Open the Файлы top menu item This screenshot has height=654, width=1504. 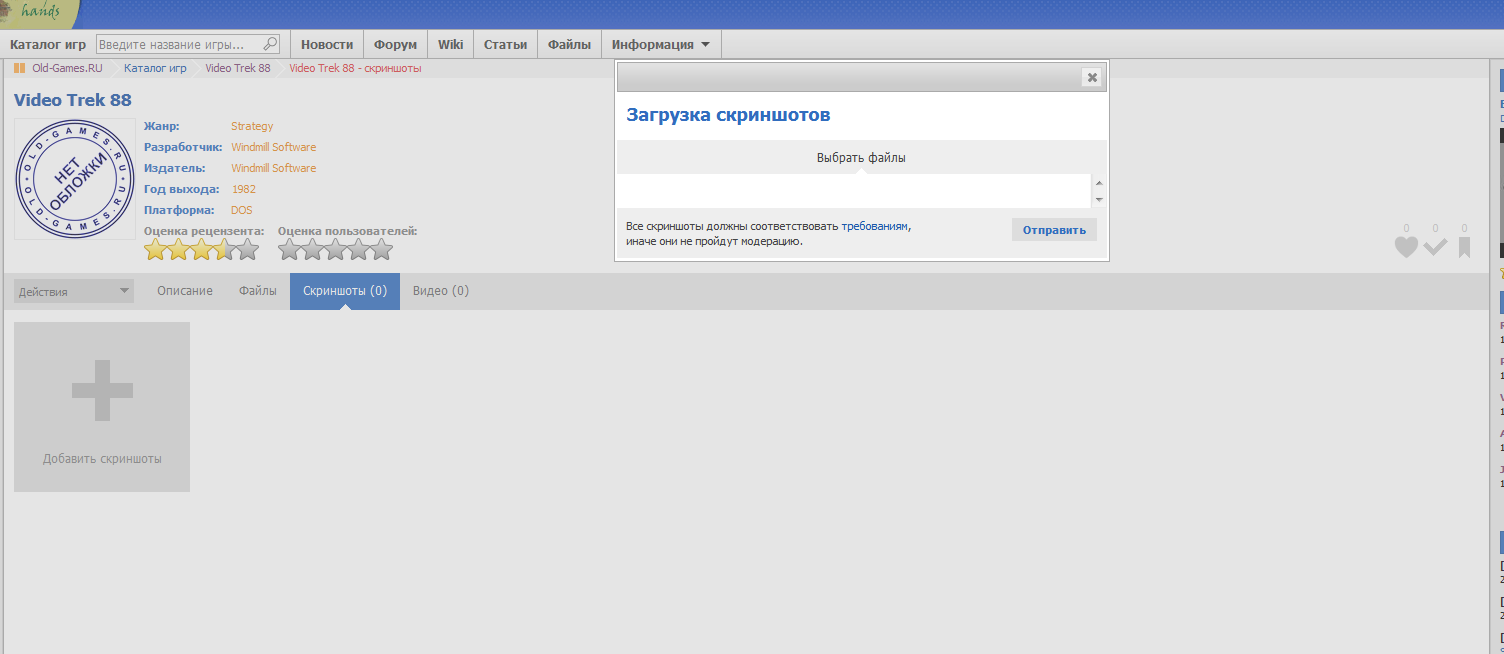point(569,44)
